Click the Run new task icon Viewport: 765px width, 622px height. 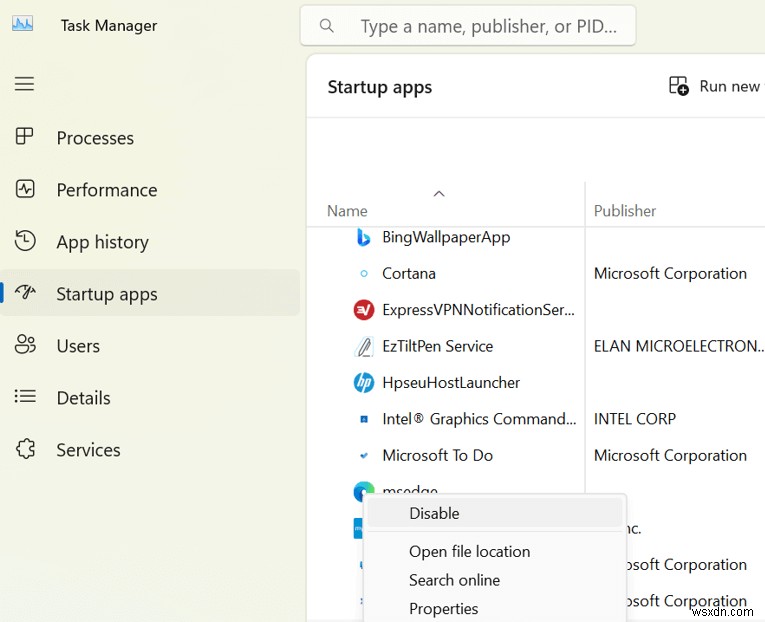pyautogui.click(x=679, y=86)
